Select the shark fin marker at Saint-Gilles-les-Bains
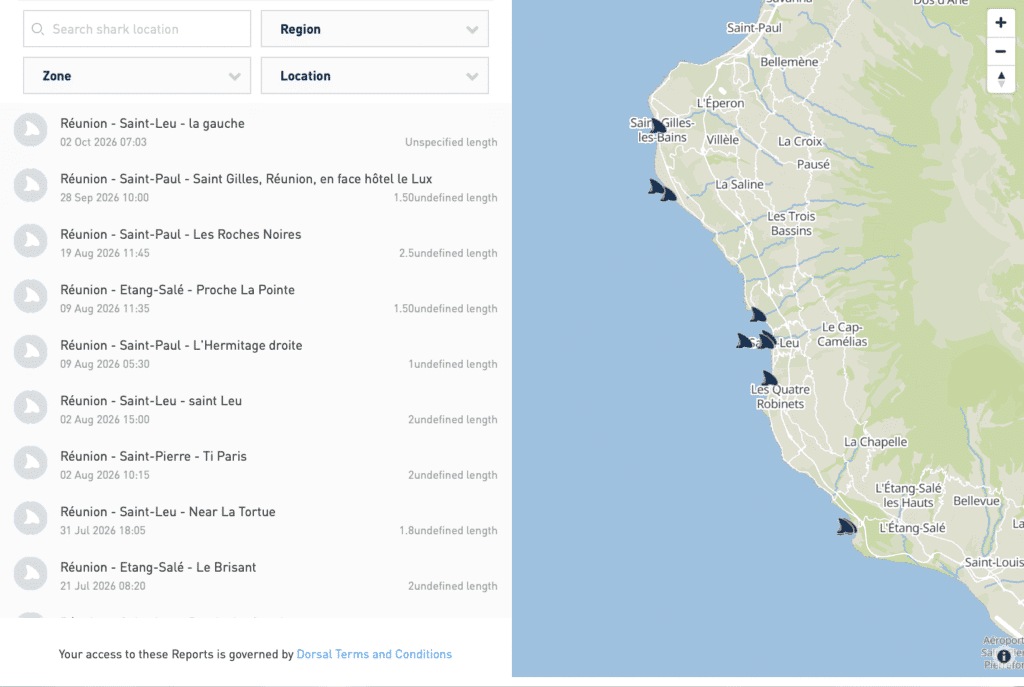The image size is (1024, 687). pos(658,125)
